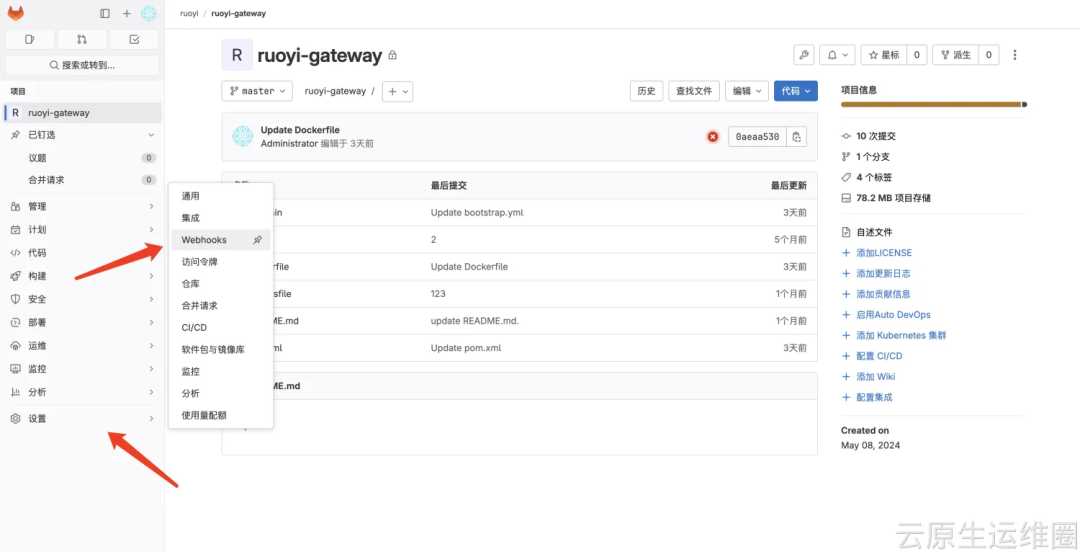The width and height of the screenshot is (1080, 552).
Task: Click the search or go to field
Action: 82,65
